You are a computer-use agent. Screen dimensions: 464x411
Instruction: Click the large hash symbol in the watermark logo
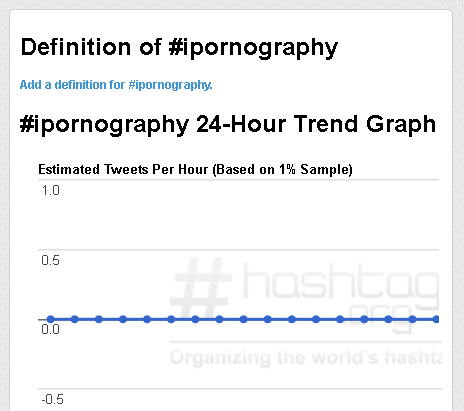tap(201, 289)
